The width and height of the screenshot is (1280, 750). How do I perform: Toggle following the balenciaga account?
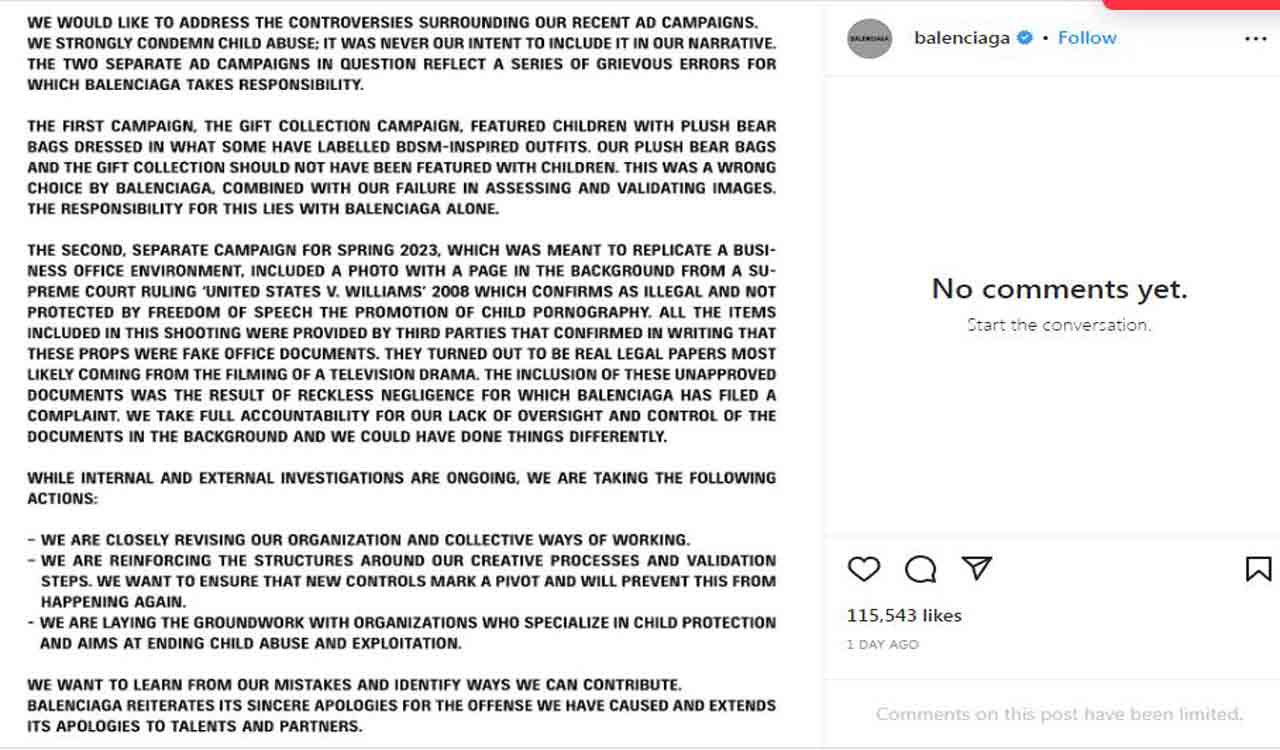tap(1086, 37)
